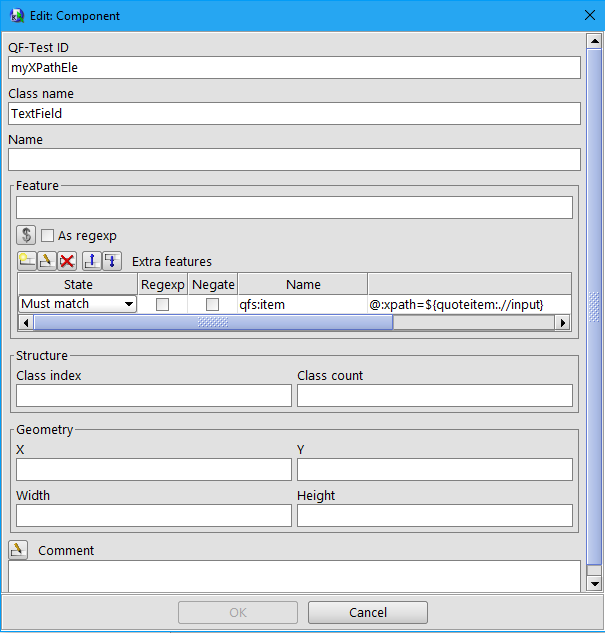This screenshot has width=605, height=633.
Task: Focus the Y geometry field
Action: (435, 470)
